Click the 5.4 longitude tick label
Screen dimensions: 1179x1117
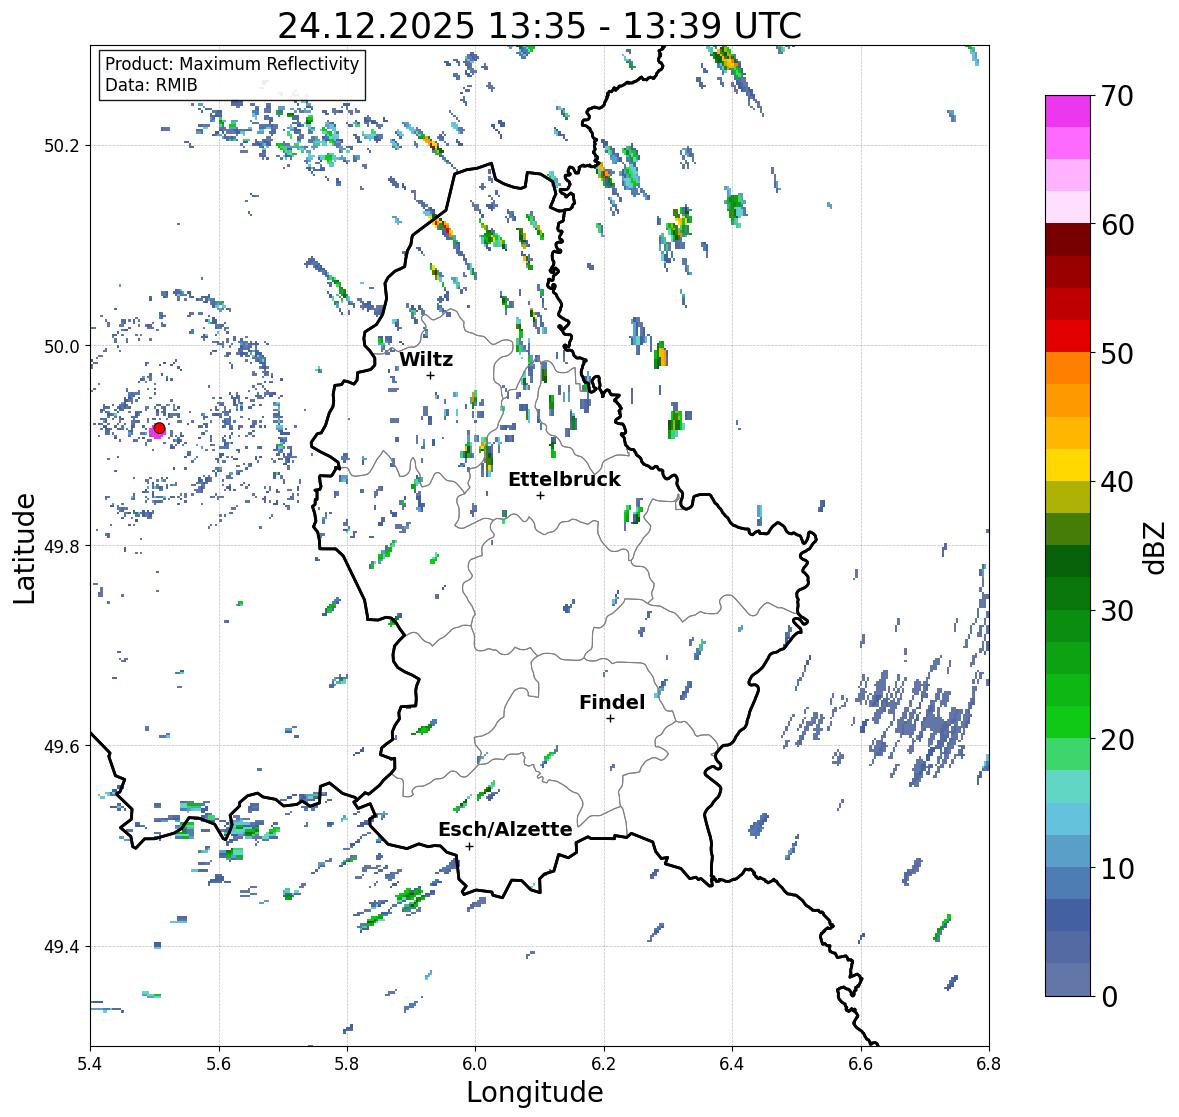point(90,1064)
